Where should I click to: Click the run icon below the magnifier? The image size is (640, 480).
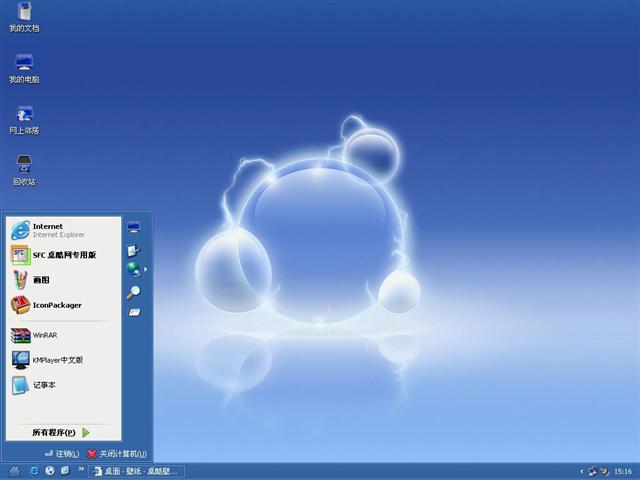pos(134,313)
